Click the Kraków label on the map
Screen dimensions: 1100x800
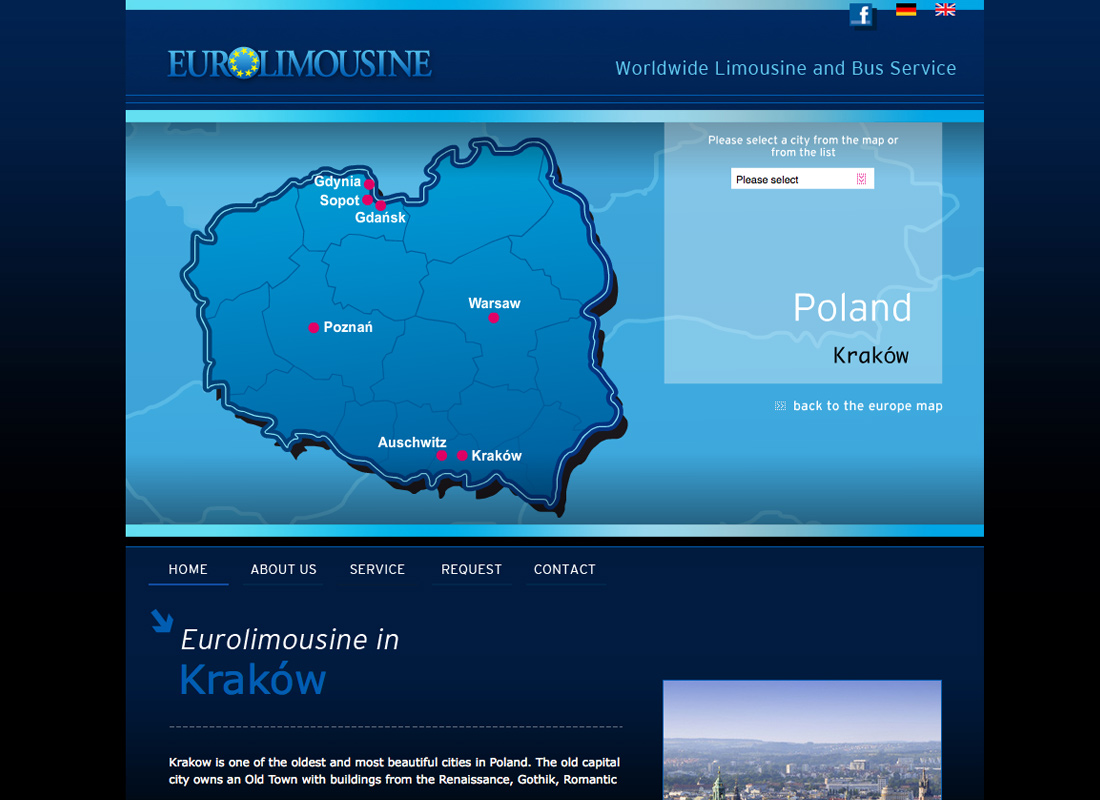pos(497,455)
